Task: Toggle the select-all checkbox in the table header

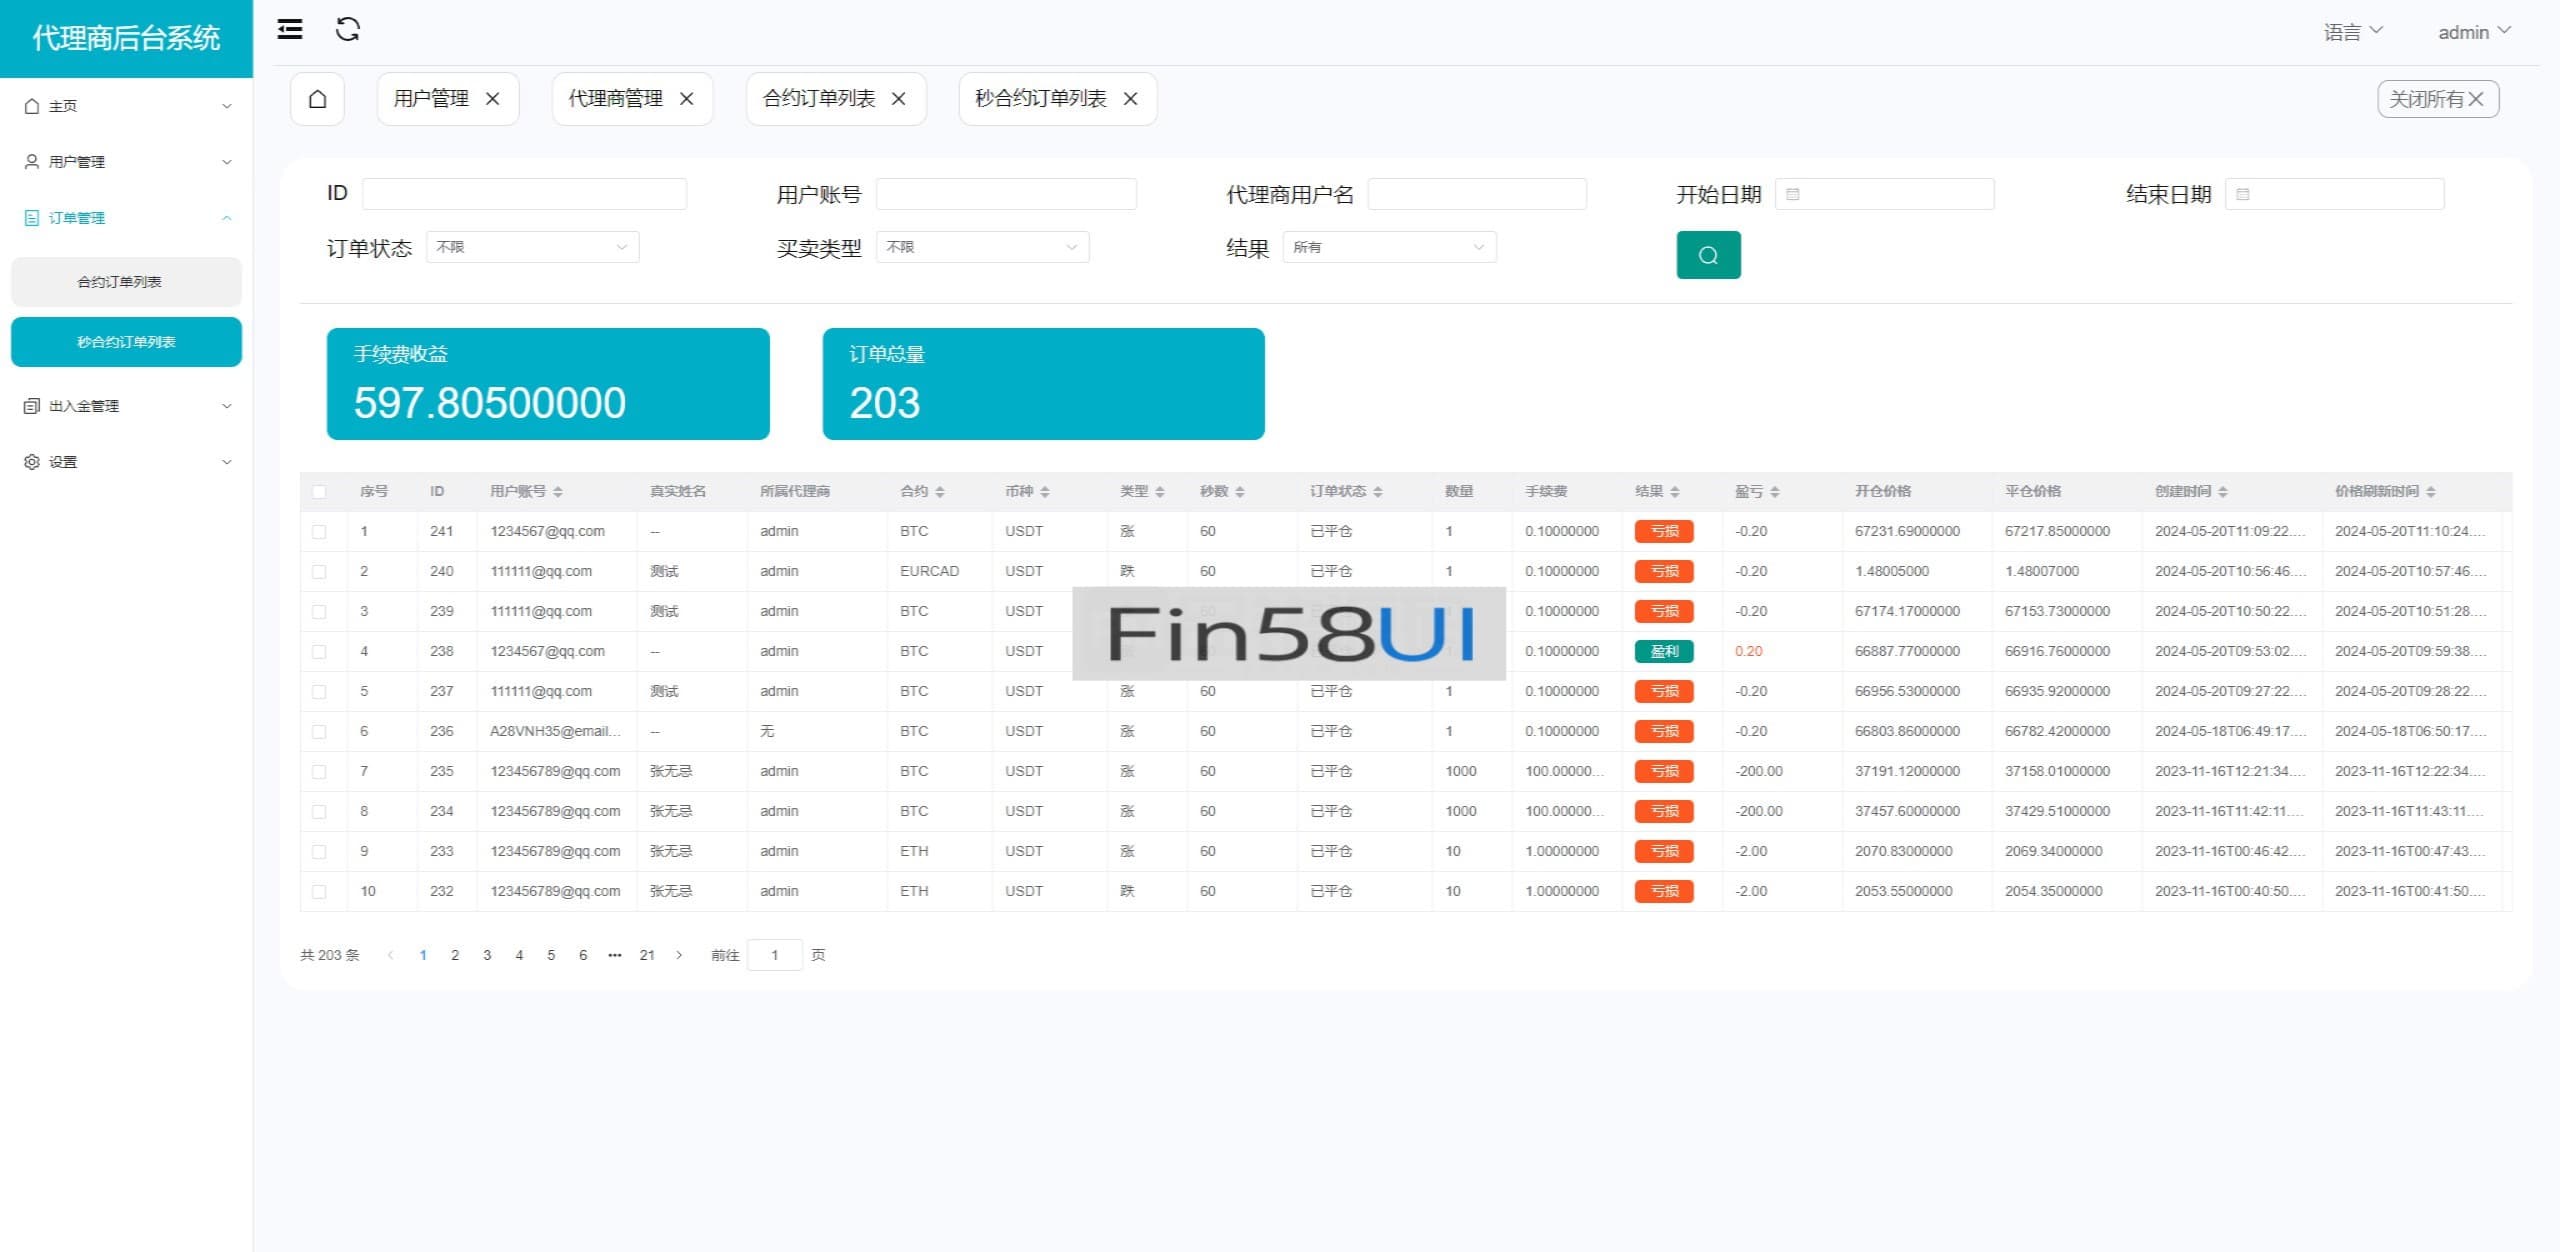Action: pyautogui.click(x=319, y=492)
